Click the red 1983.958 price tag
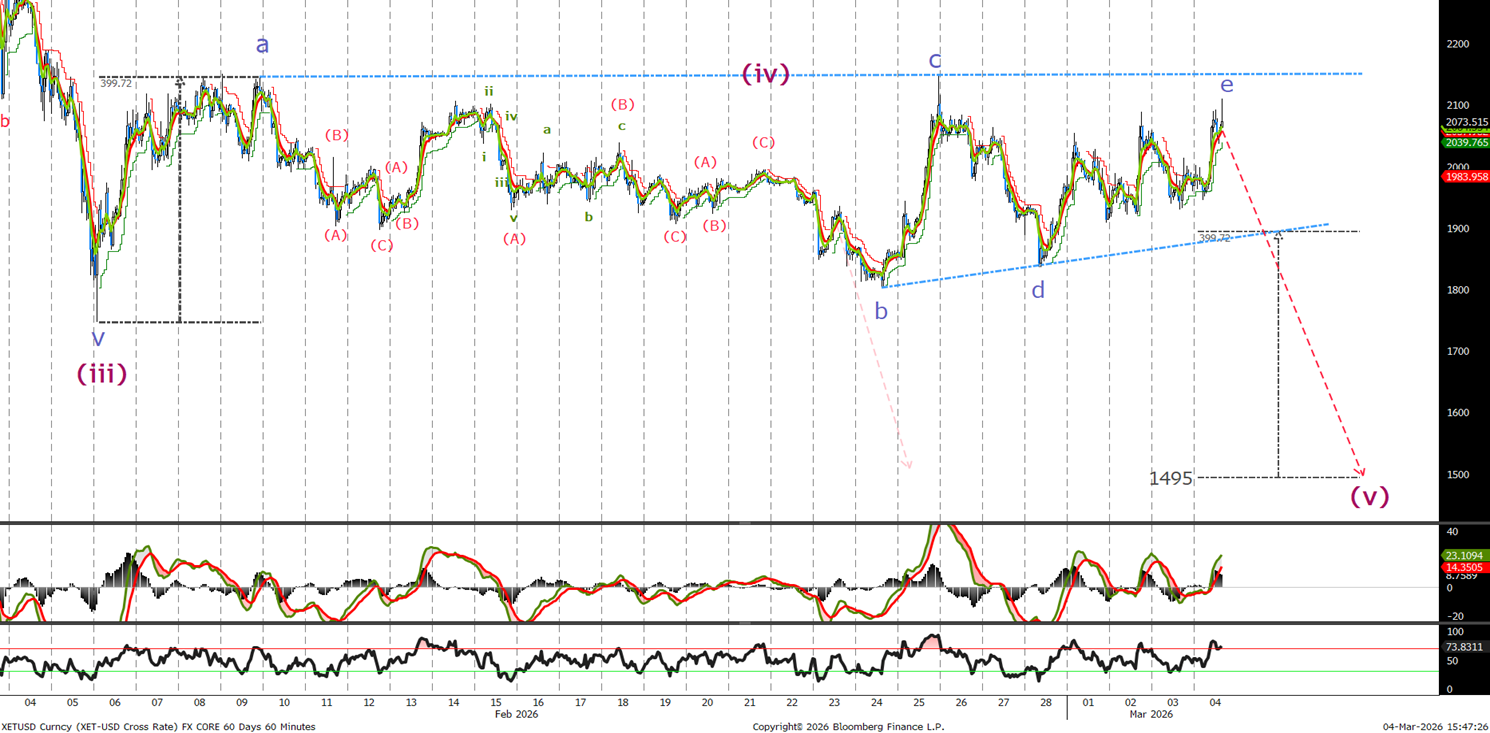This screenshot has width=1490, height=733. [x=1464, y=177]
